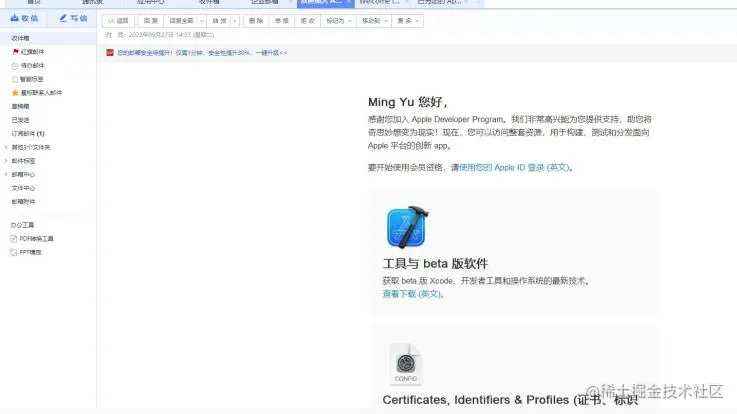Click the clock icon for to-do mail
737x414 pixels.
click(15, 66)
